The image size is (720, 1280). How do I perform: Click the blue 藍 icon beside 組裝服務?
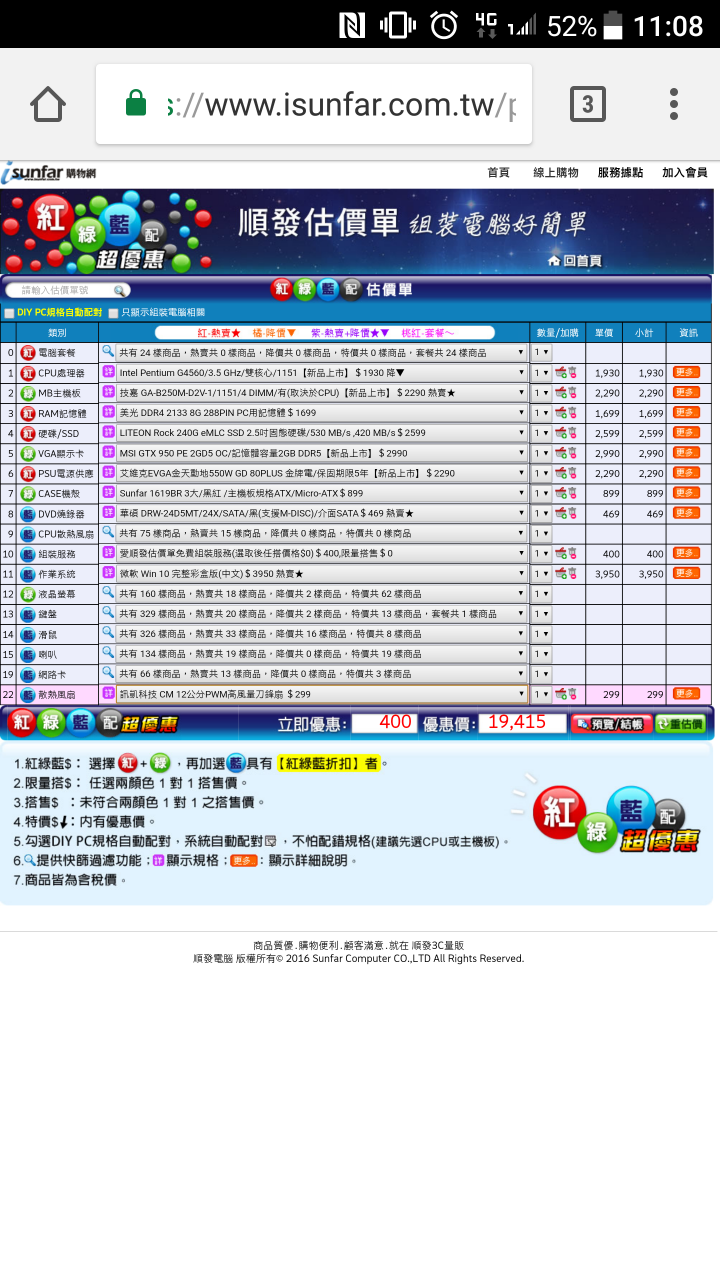(x=28, y=553)
